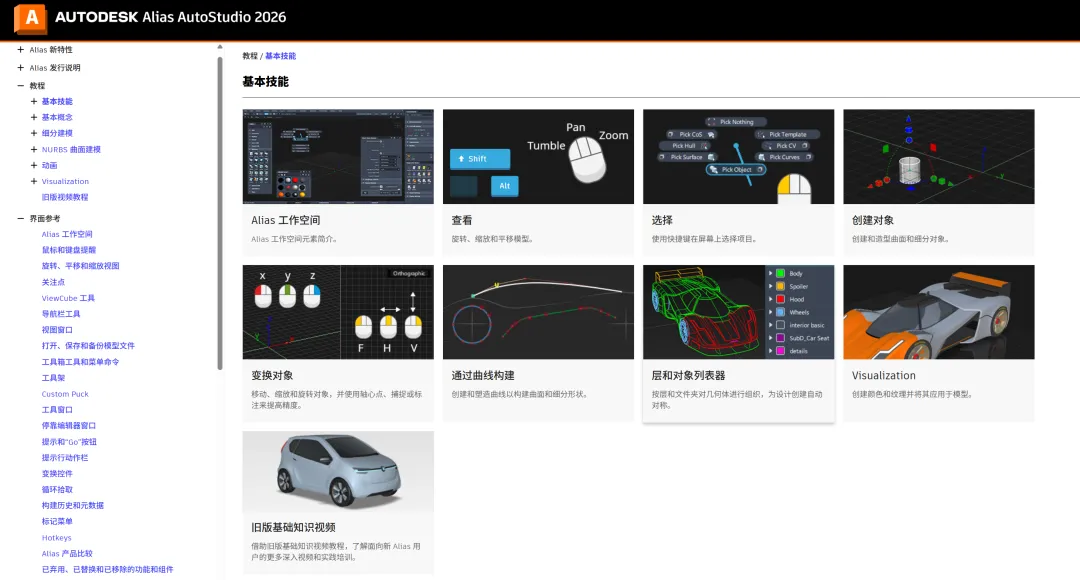Open the 旧版基础知识视频 card thumbnail

(338, 472)
